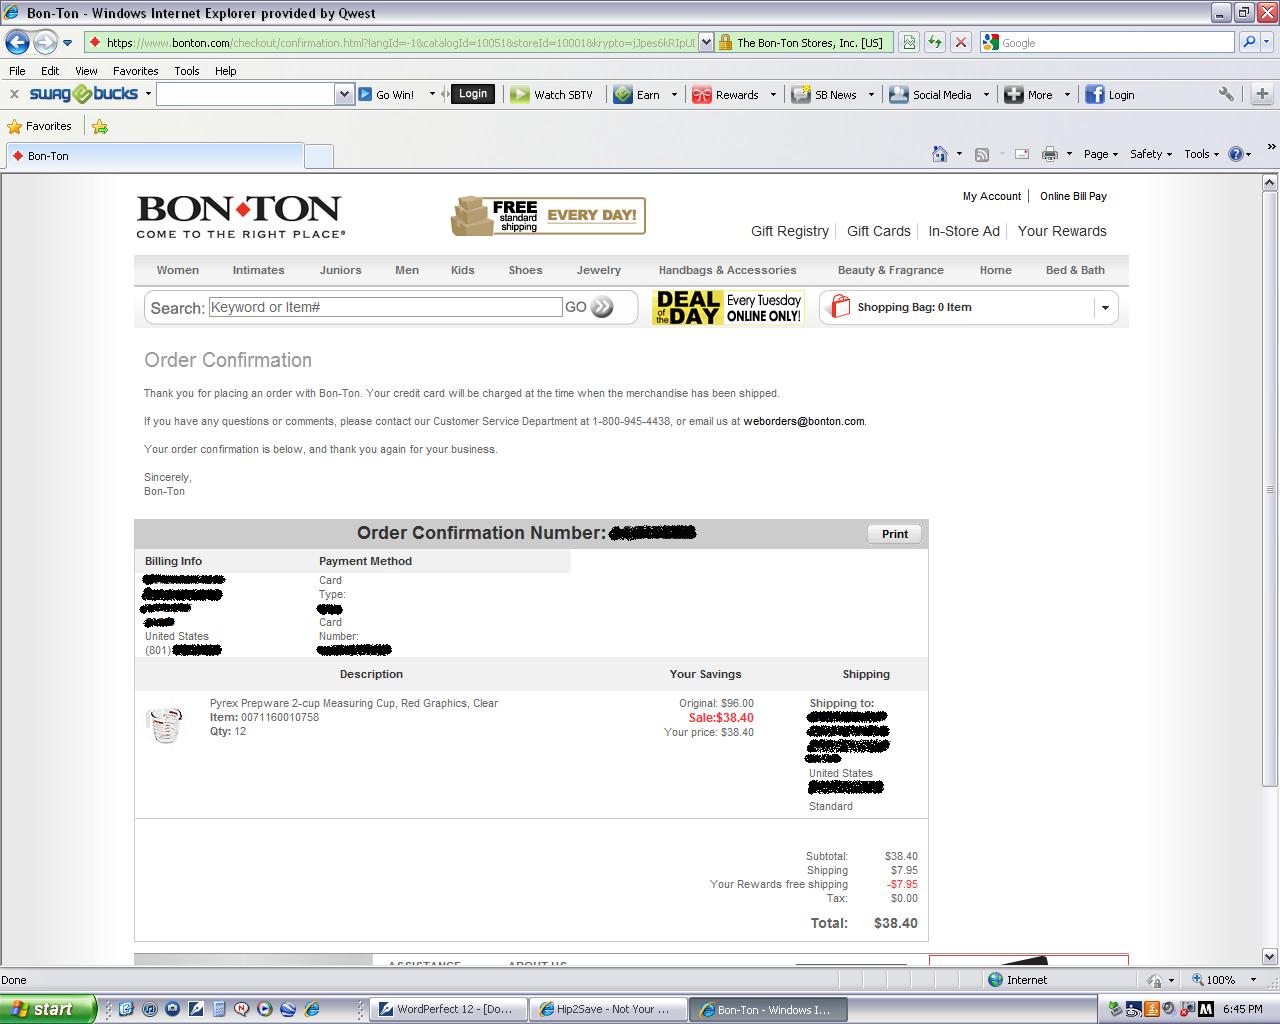The width and height of the screenshot is (1280, 1024).
Task: Click the weborders@bonton.com email link
Action: [x=804, y=421]
